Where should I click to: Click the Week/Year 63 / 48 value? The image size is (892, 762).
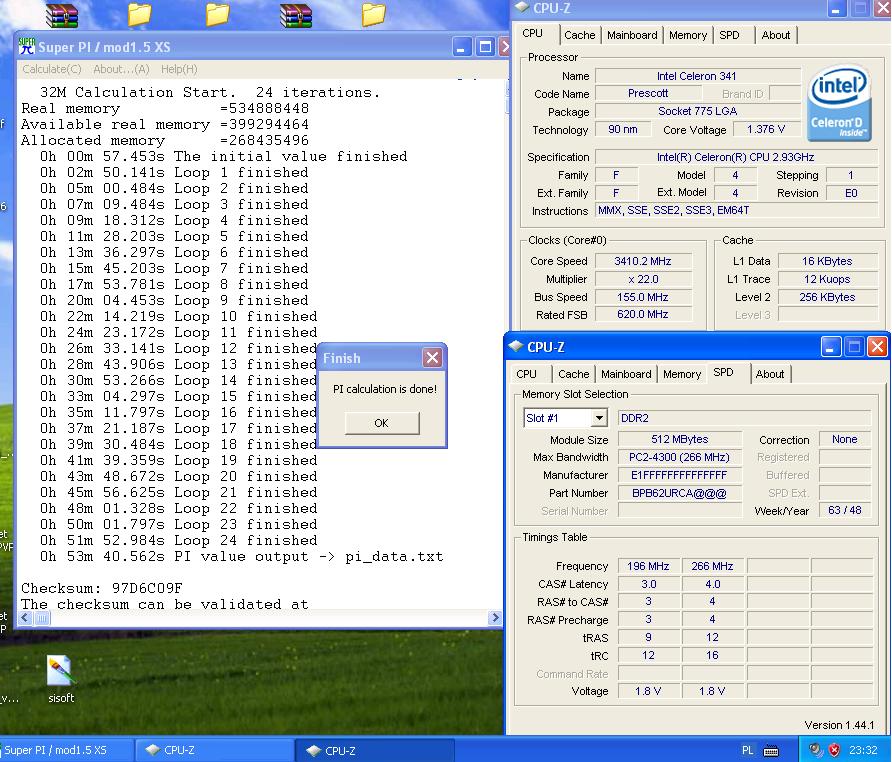(845, 510)
